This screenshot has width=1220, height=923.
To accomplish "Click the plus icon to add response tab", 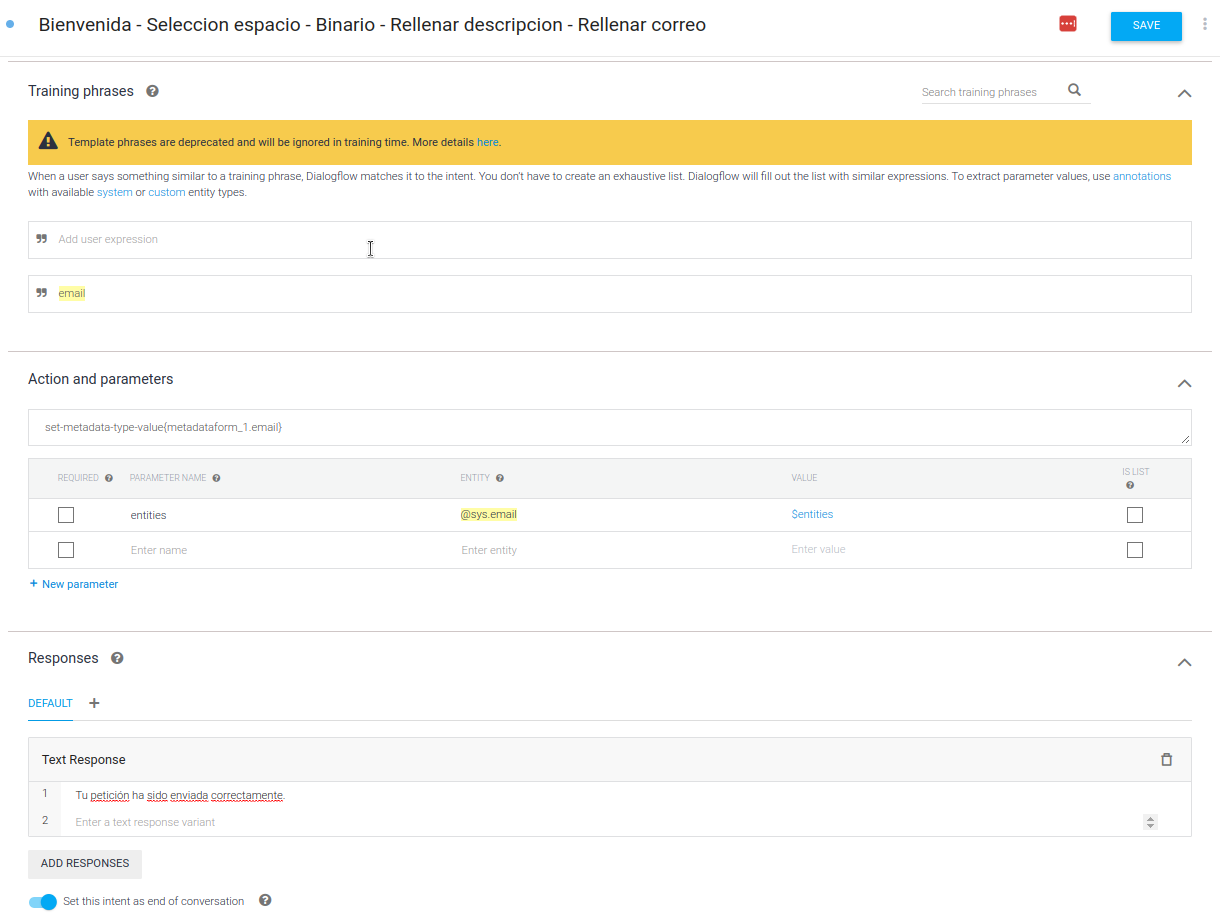I will pos(94,703).
